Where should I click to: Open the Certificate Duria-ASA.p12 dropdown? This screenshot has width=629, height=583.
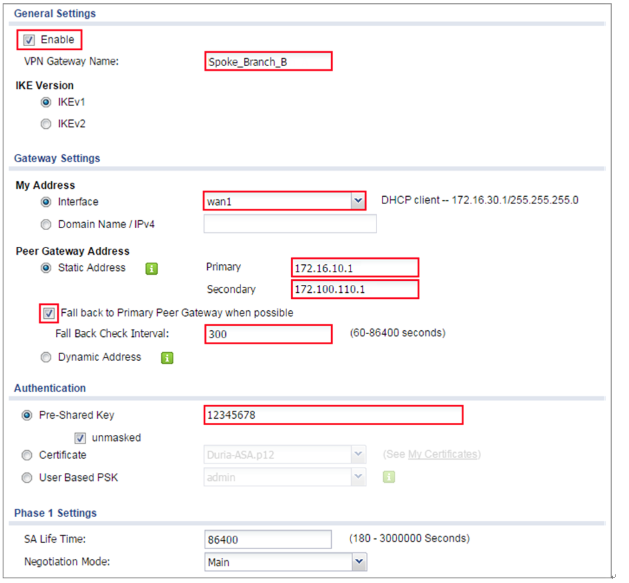(x=358, y=455)
